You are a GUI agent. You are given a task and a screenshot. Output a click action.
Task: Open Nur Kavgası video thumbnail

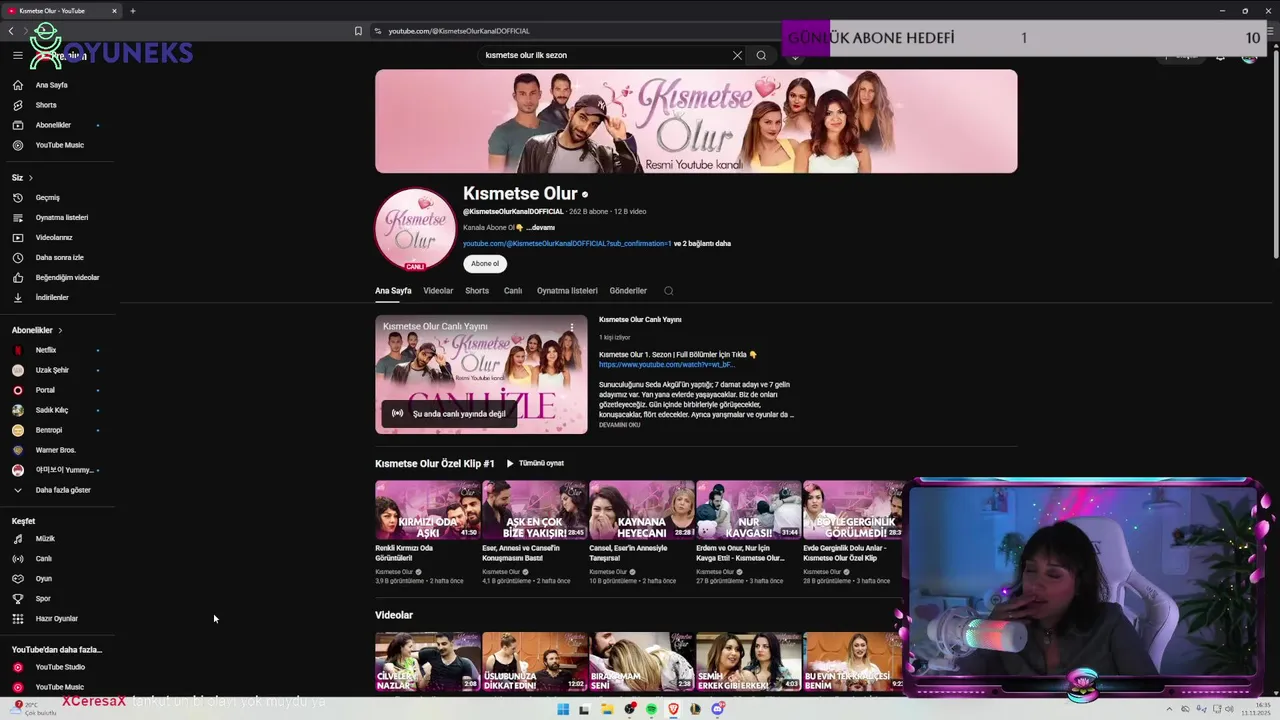(749, 510)
